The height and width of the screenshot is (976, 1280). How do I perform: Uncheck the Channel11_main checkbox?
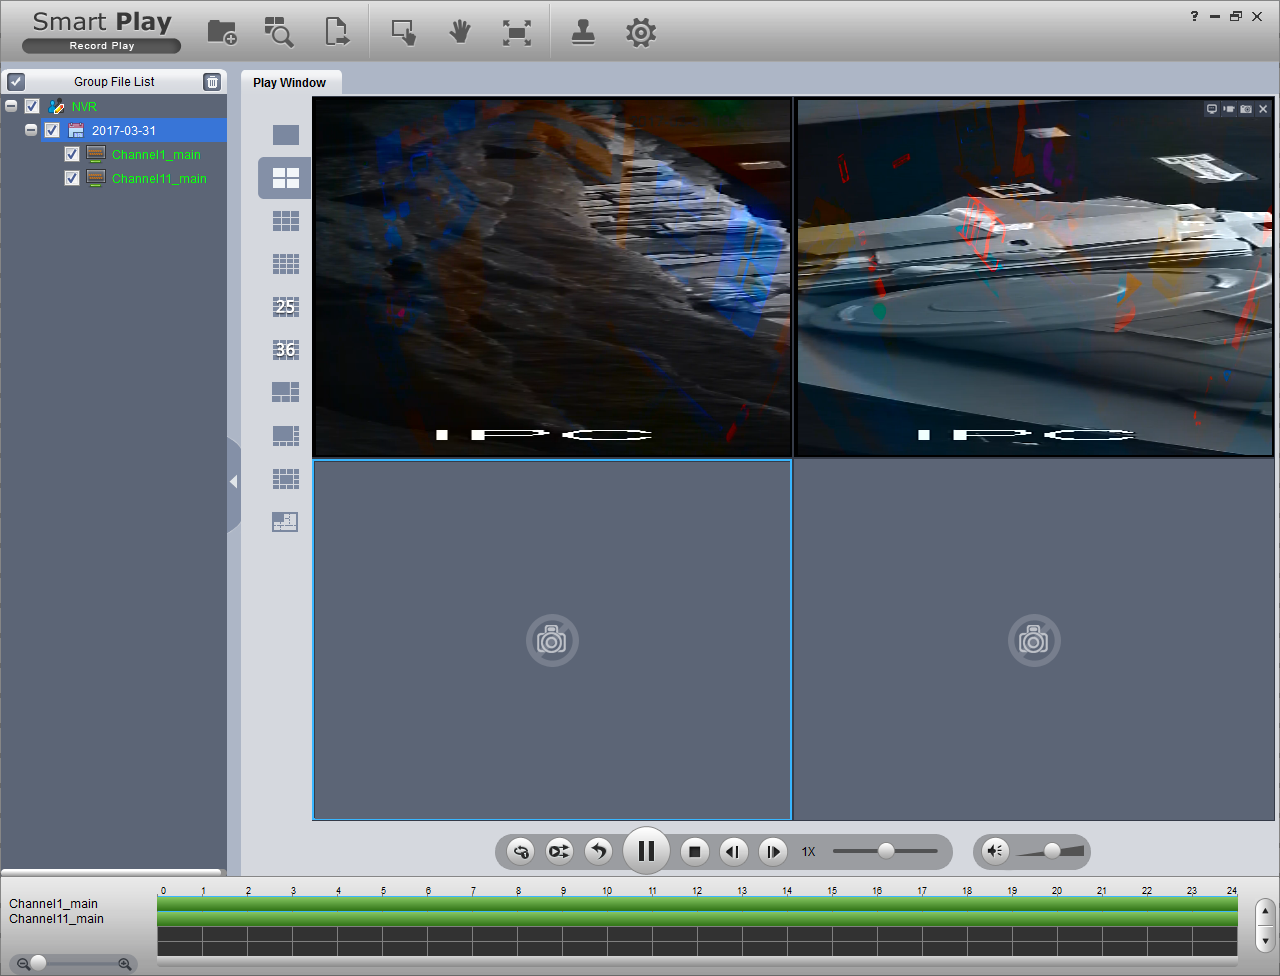[72, 178]
